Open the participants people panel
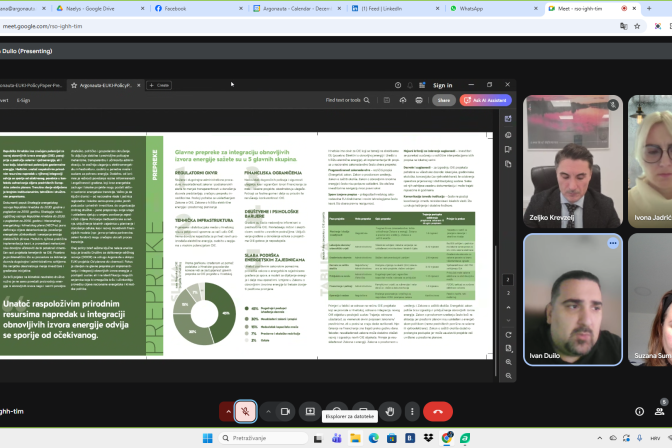 coord(659,411)
